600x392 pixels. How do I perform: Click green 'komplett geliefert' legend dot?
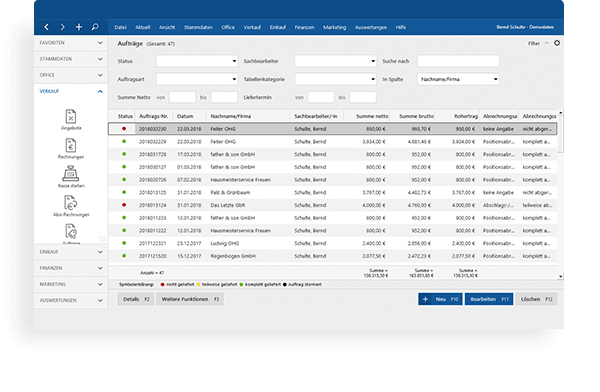pyautogui.click(x=241, y=284)
